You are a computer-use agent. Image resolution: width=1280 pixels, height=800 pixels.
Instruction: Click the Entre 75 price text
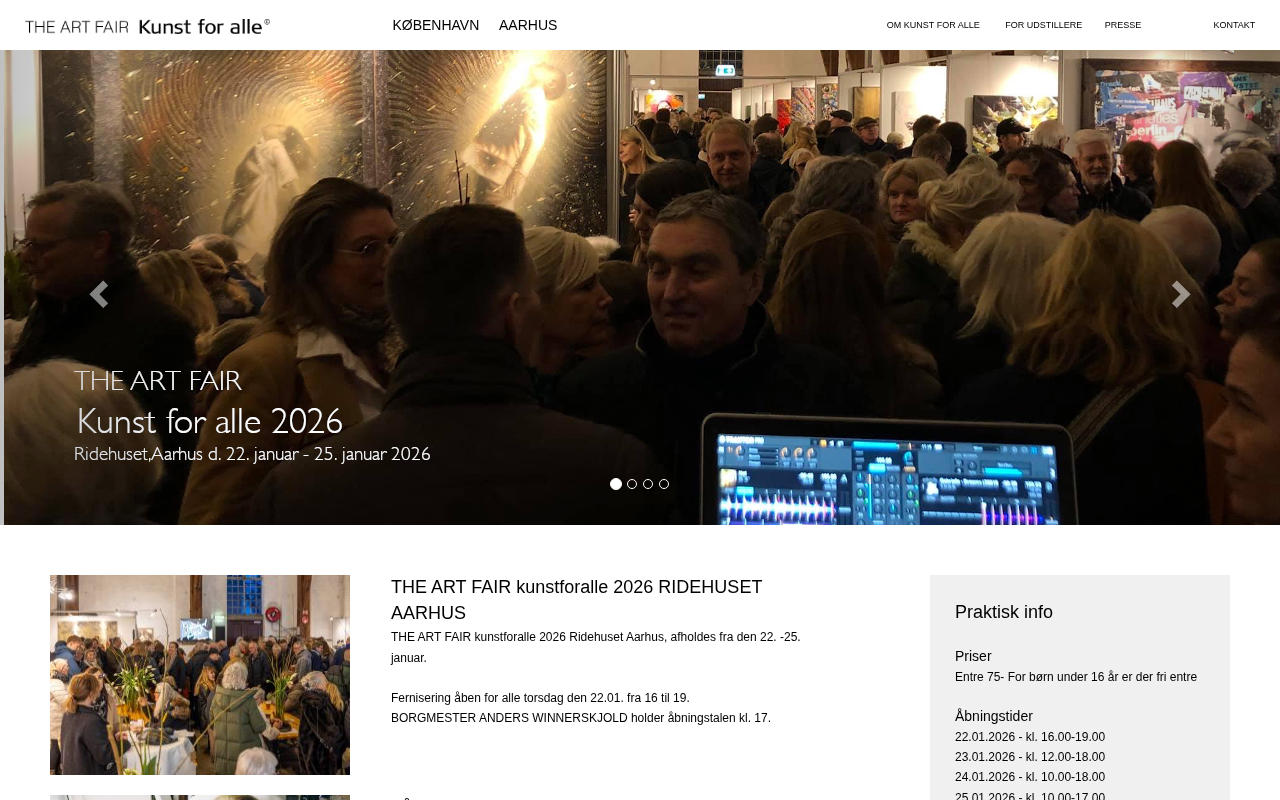1076,677
